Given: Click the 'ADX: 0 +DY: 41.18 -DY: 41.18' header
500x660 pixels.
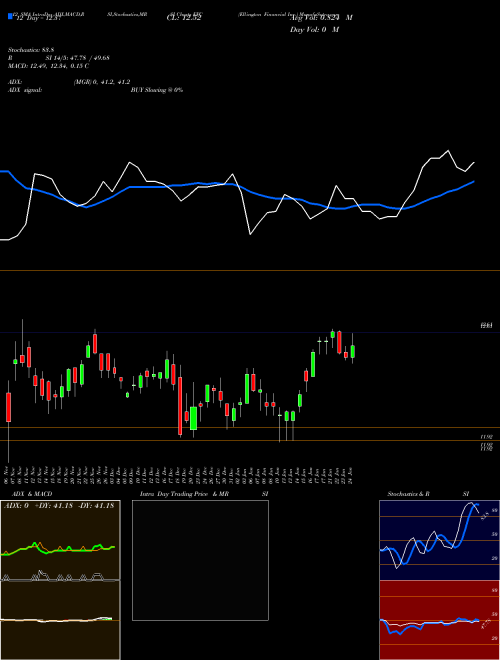Looking at the screenshot, I should point(59,506).
